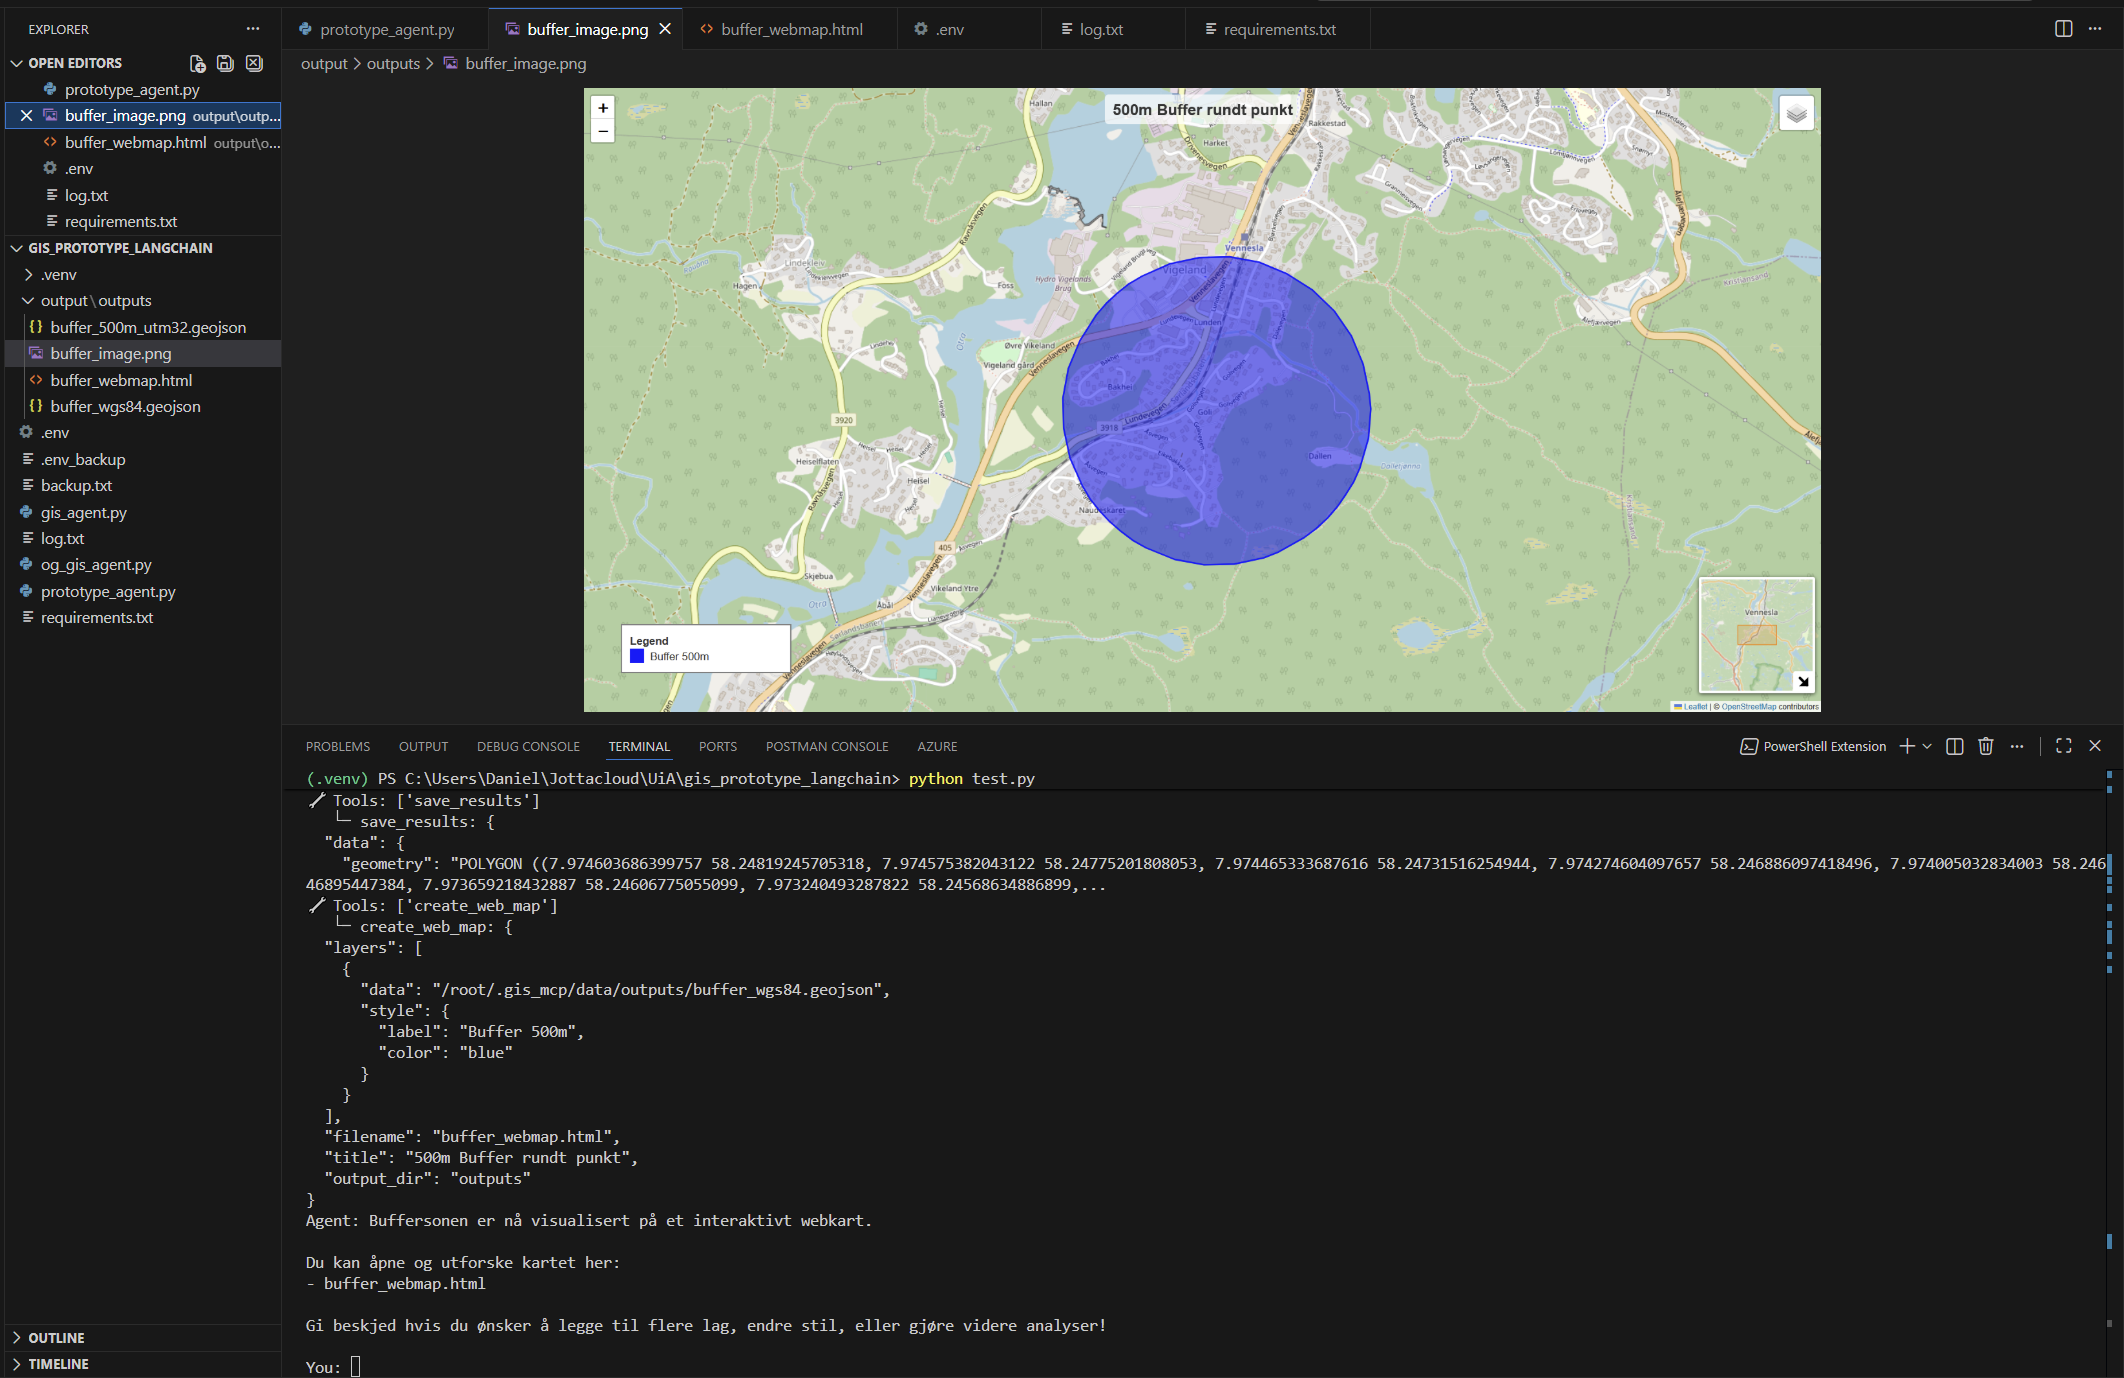This screenshot has width=2124, height=1378.
Task: Click the Save All editors icon
Action: [225, 63]
